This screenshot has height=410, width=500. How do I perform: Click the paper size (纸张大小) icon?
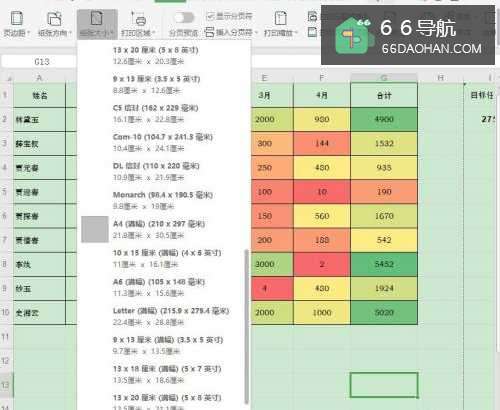click(x=97, y=18)
